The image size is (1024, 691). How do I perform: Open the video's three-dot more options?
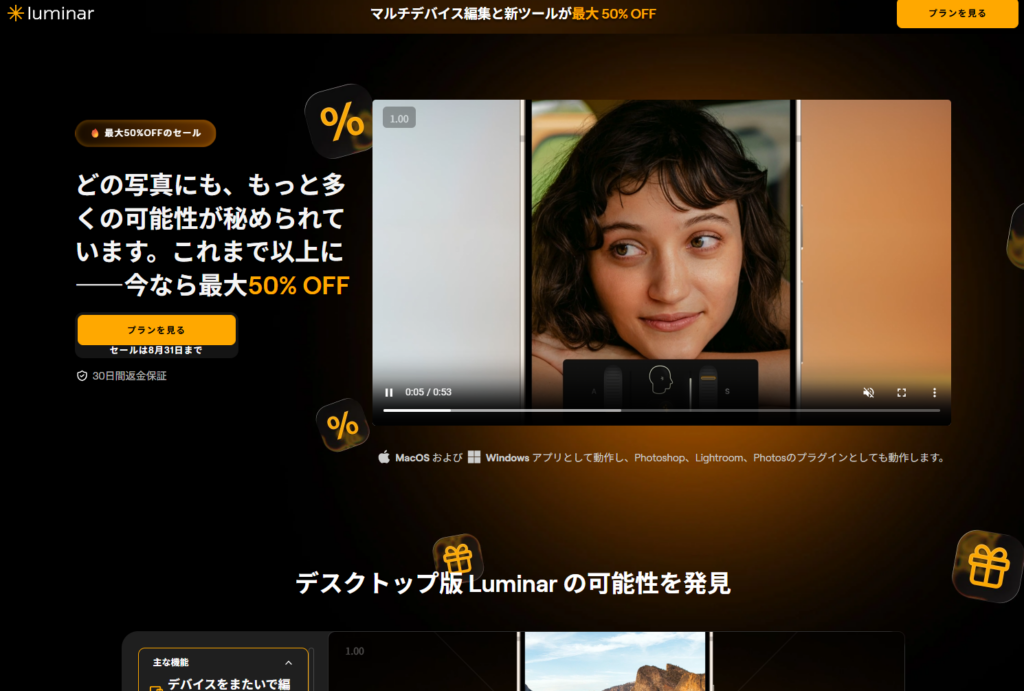pyautogui.click(x=934, y=393)
